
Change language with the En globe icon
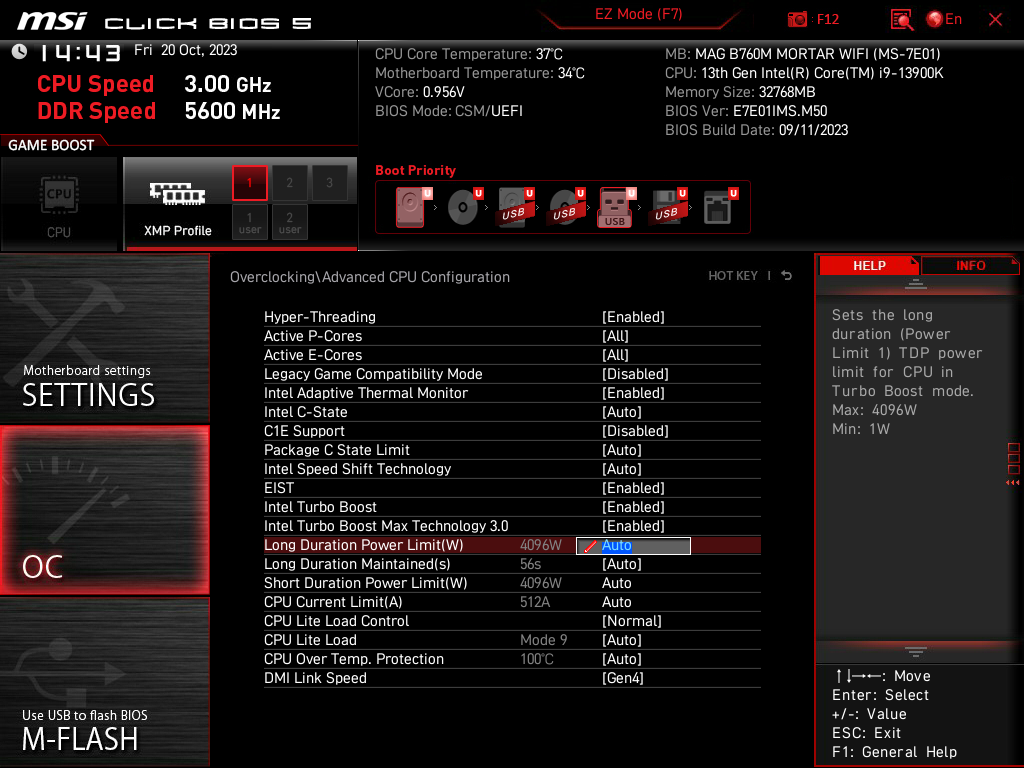(944, 20)
